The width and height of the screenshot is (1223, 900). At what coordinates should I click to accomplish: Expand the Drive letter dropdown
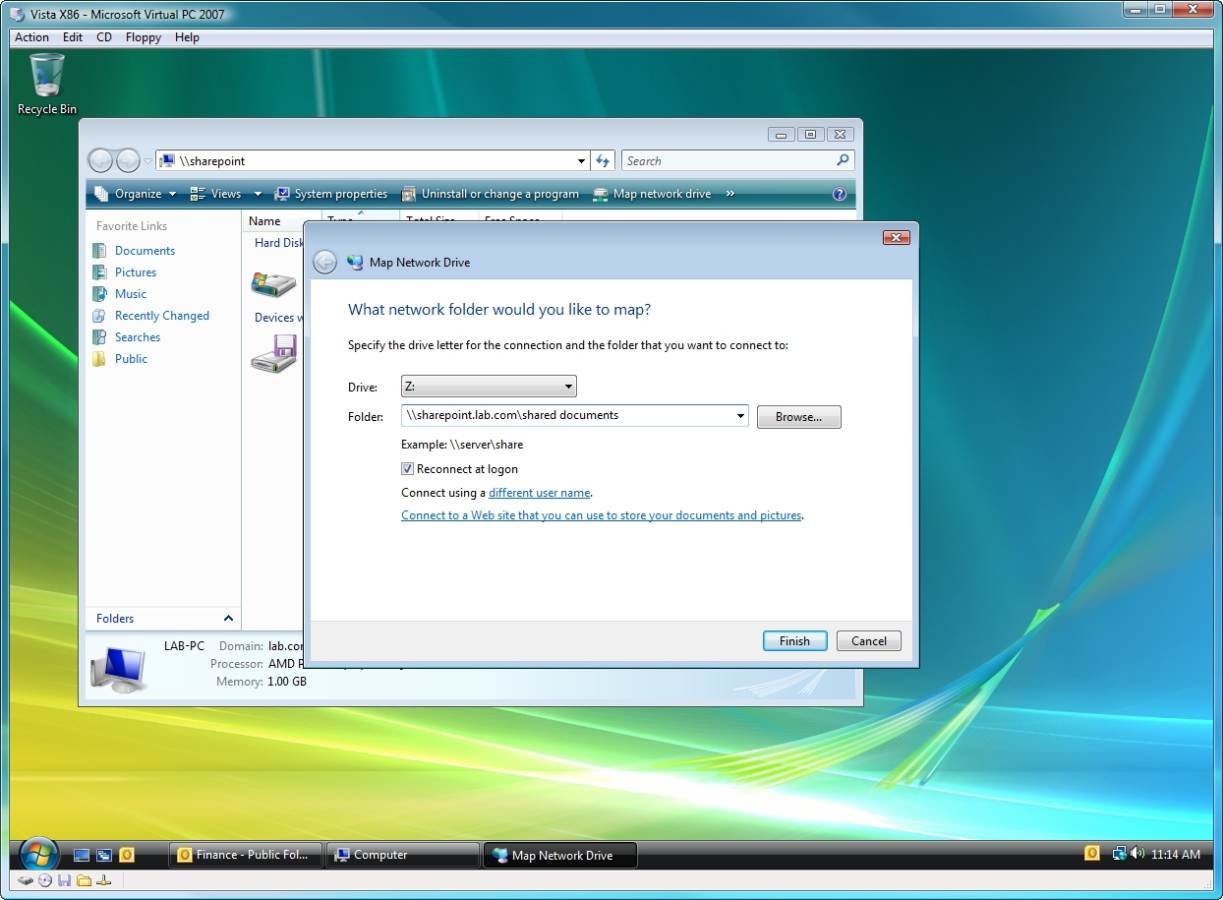[568, 387]
